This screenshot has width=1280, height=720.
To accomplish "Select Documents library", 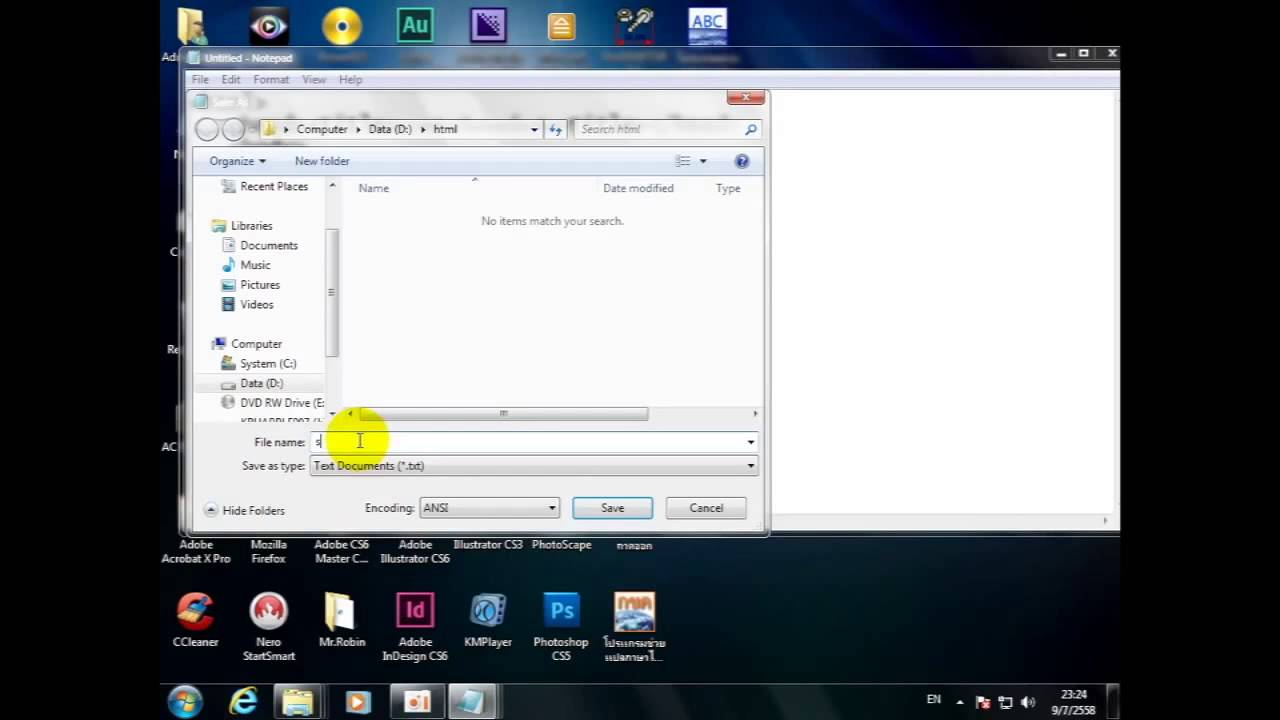I will 259,245.
